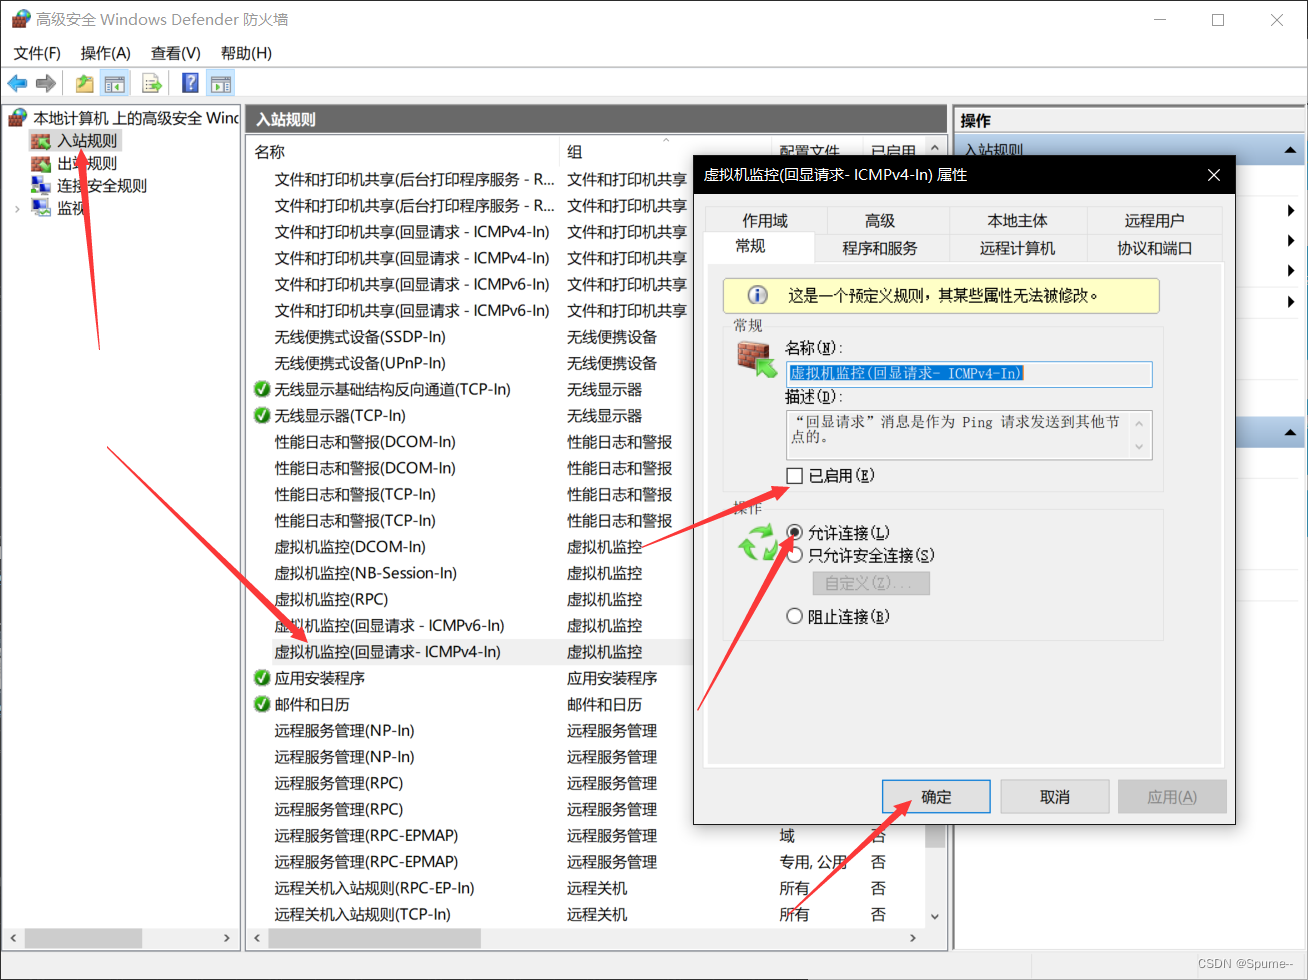Click green check icon of 无线显示基础结构反向通道
The width and height of the screenshot is (1308, 980).
[262, 389]
